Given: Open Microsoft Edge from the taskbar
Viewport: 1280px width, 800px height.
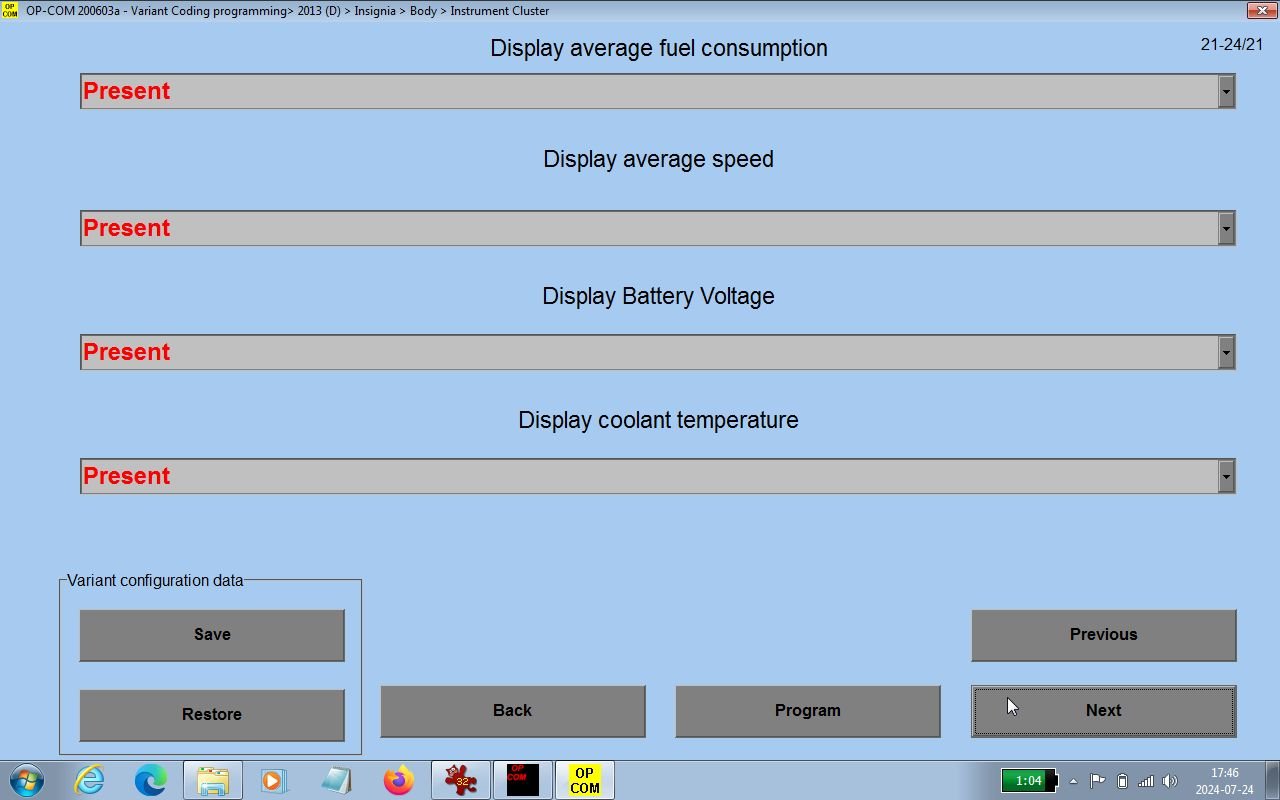Looking at the screenshot, I should pos(151,780).
